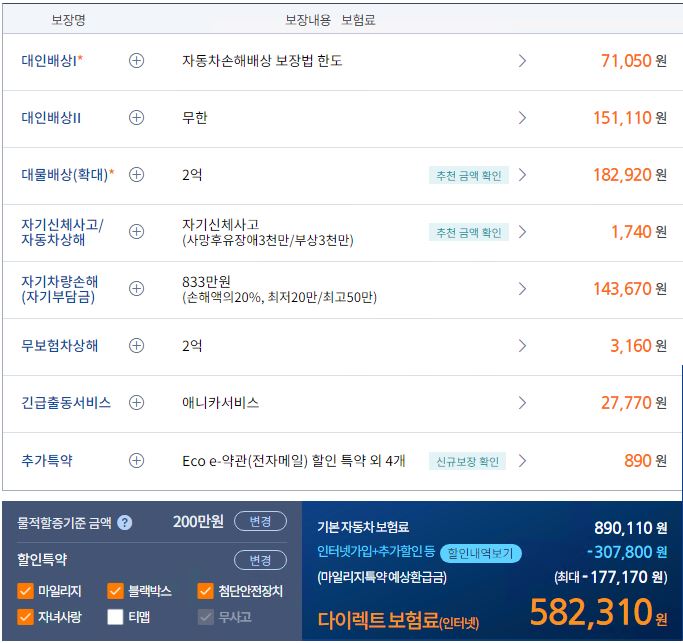
Task: Open help icon beside 물적할증기준 금액
Action: click(125, 522)
